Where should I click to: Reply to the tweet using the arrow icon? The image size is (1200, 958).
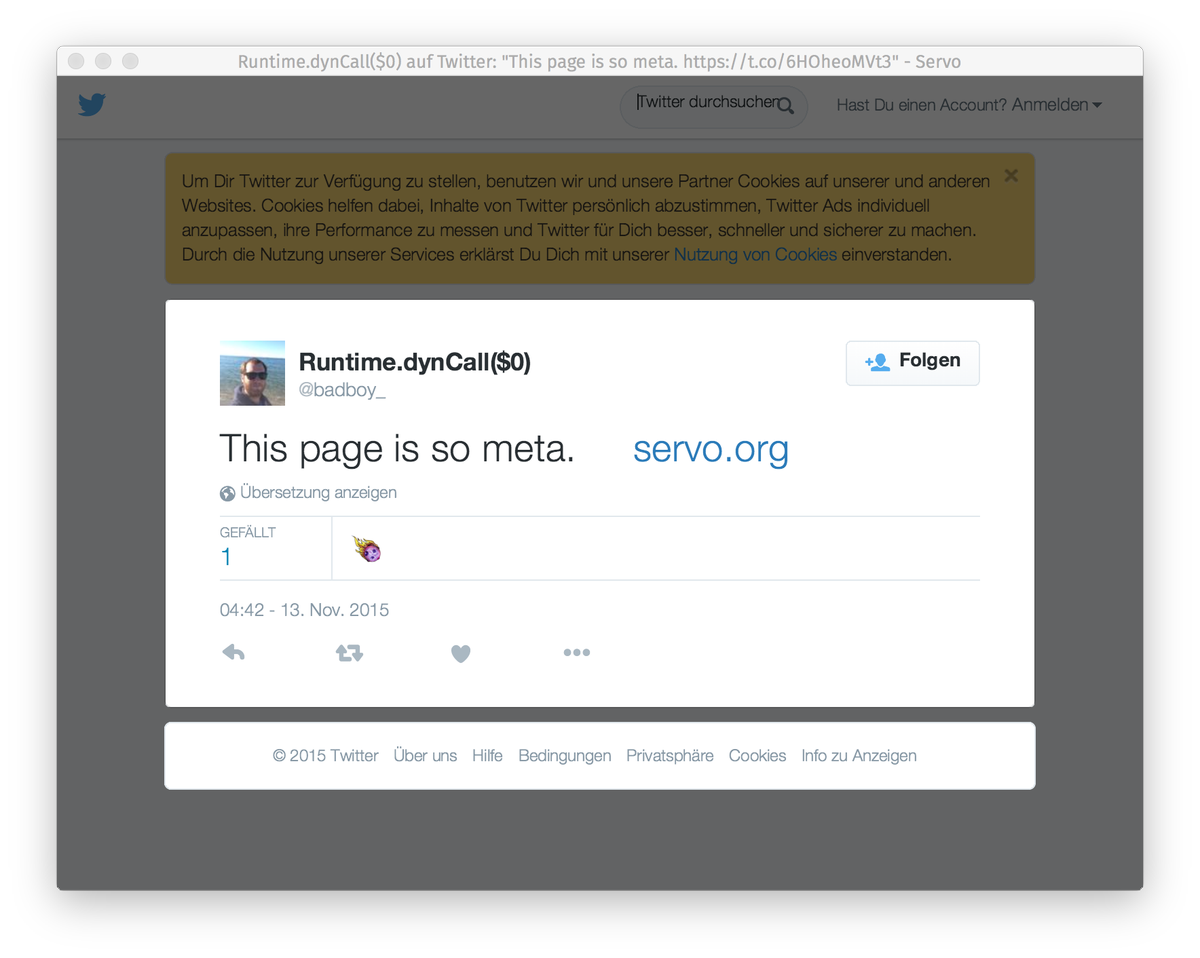(x=233, y=653)
